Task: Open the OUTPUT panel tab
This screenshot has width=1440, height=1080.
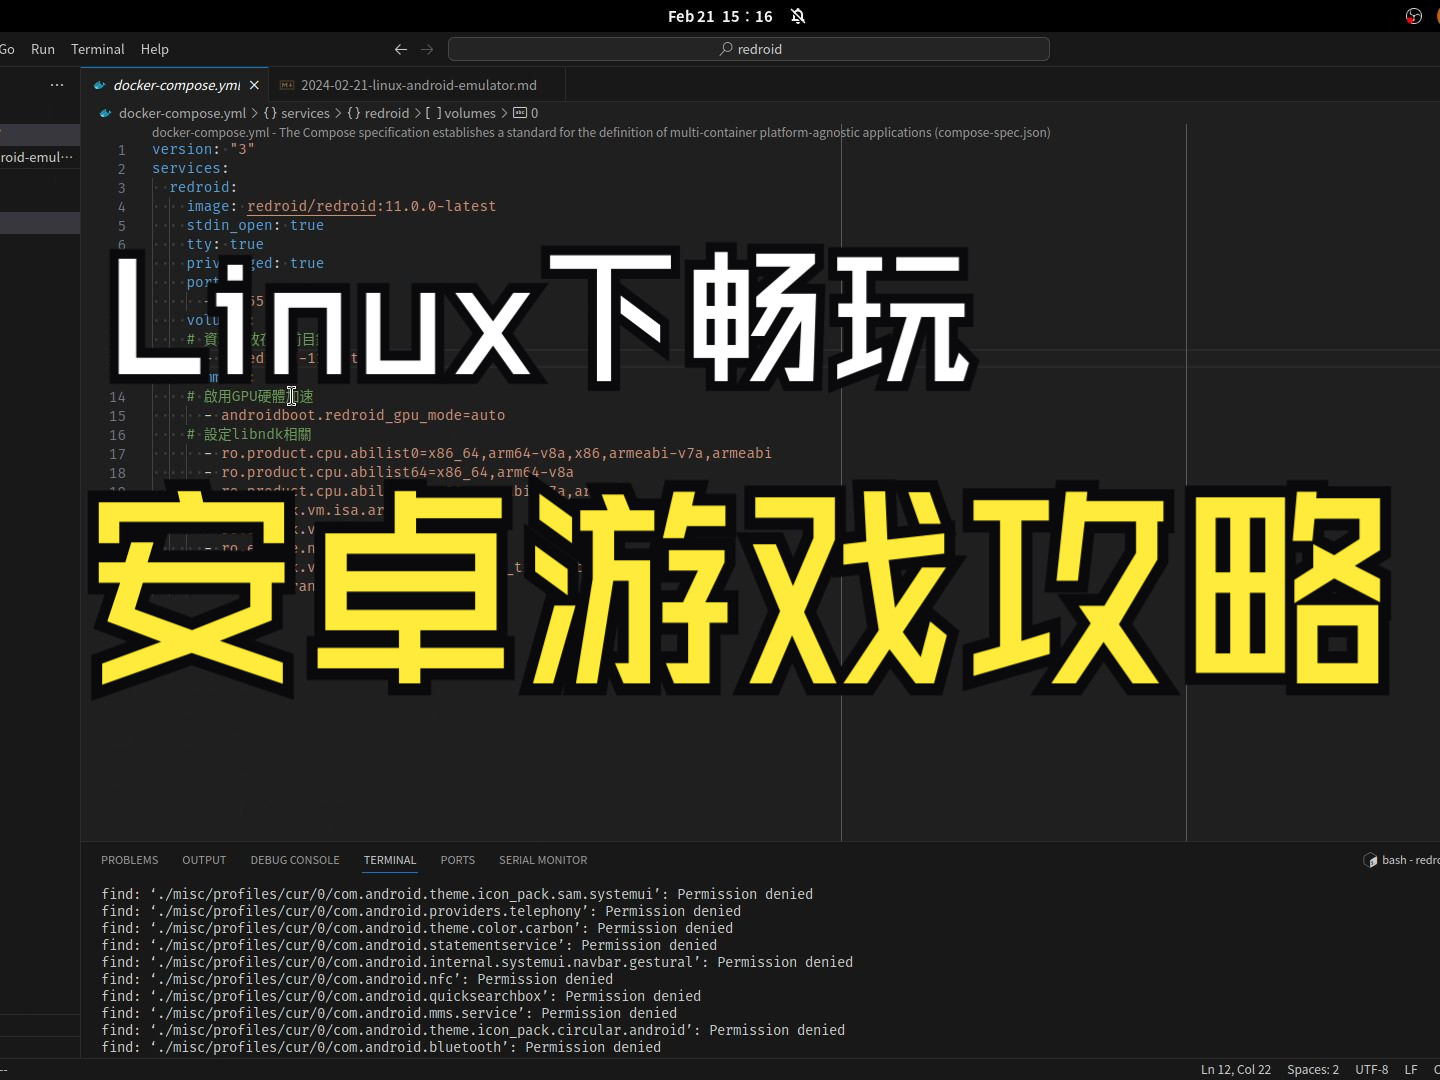Action: (204, 860)
